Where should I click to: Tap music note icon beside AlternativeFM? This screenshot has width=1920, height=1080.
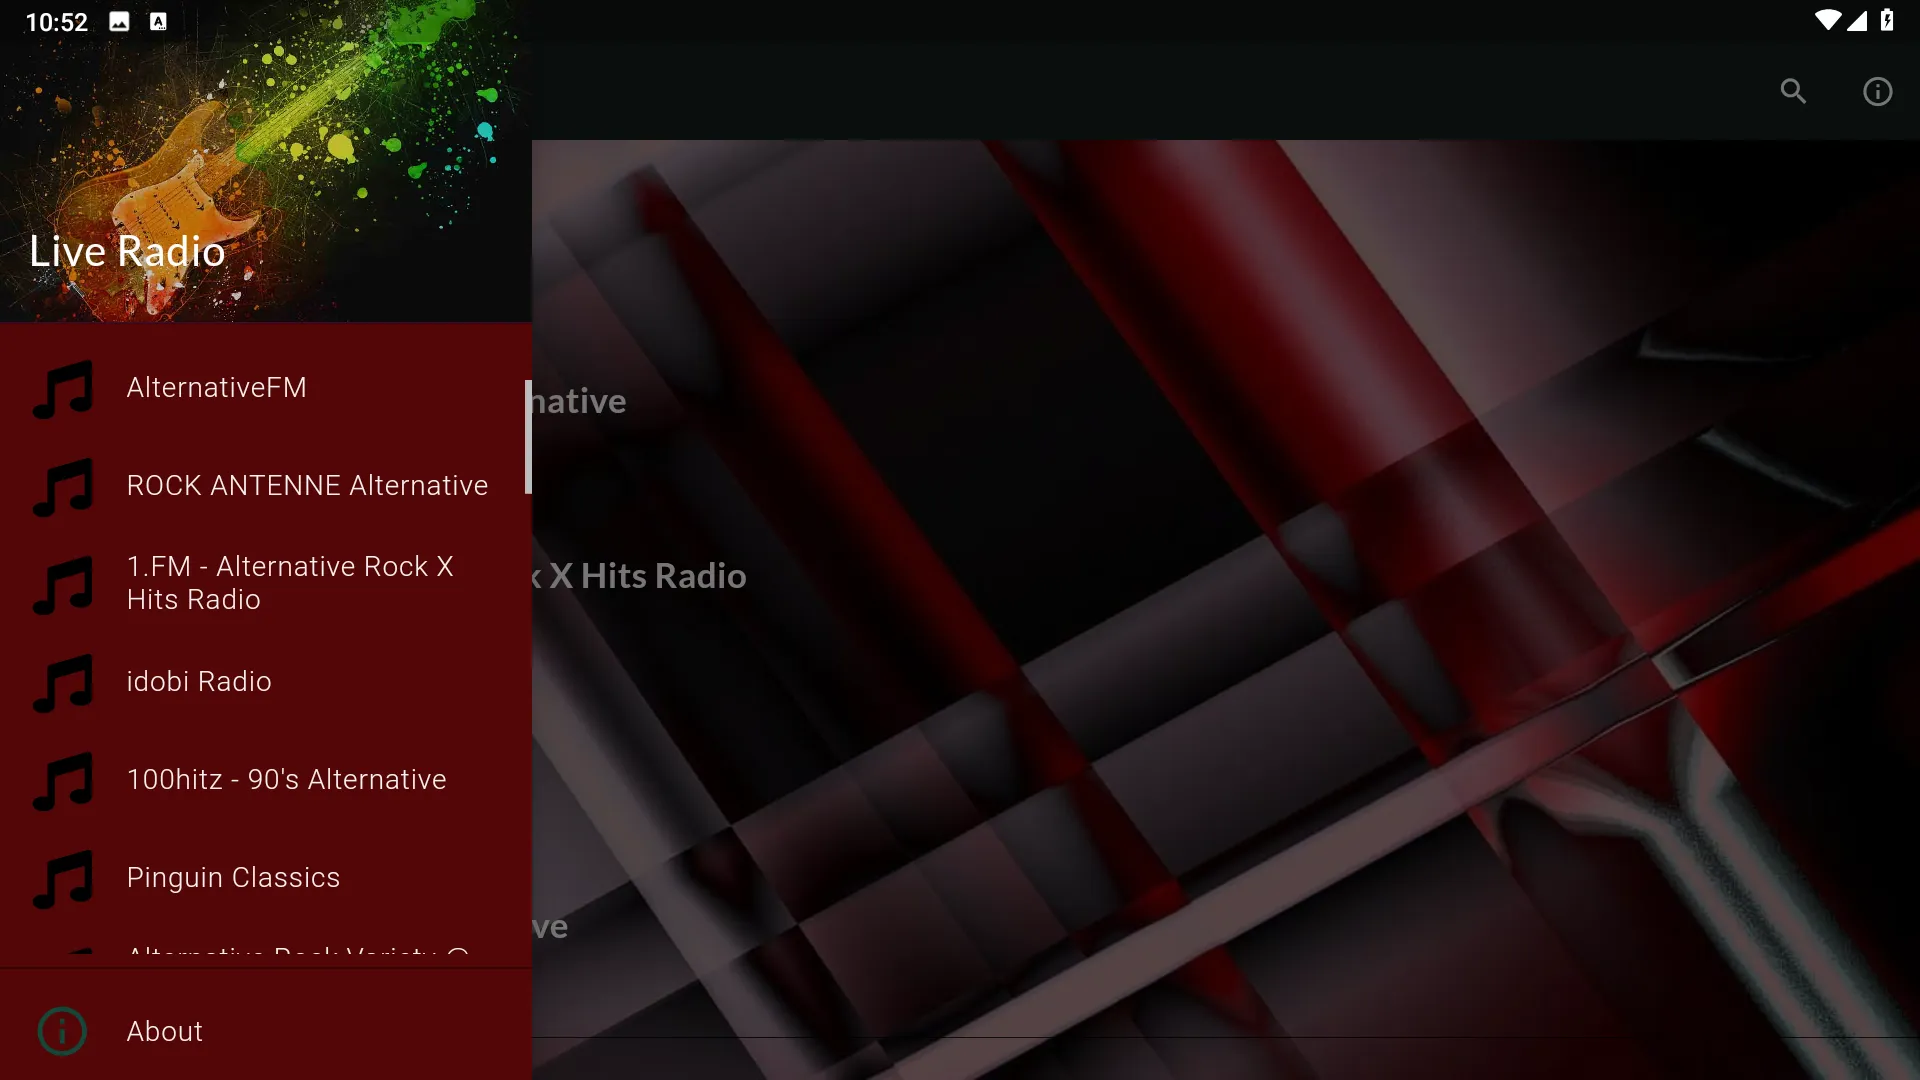(x=63, y=388)
